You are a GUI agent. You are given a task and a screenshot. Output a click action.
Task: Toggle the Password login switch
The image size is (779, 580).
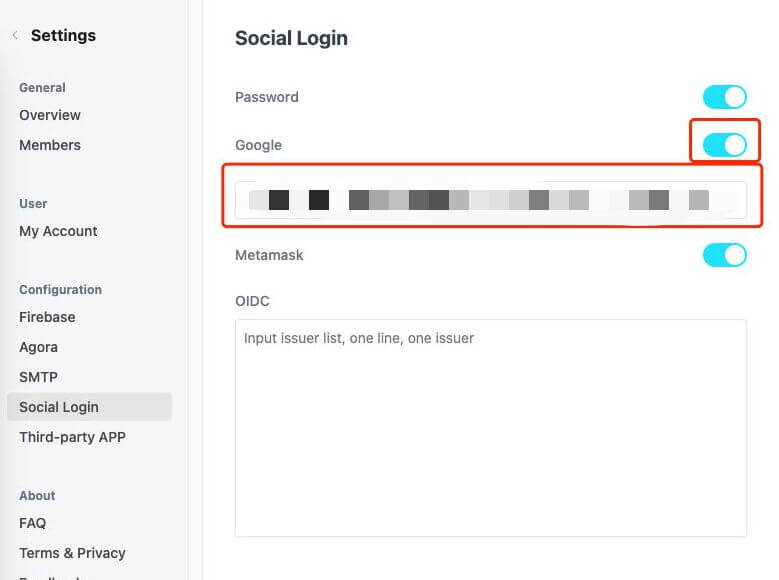pos(724,97)
